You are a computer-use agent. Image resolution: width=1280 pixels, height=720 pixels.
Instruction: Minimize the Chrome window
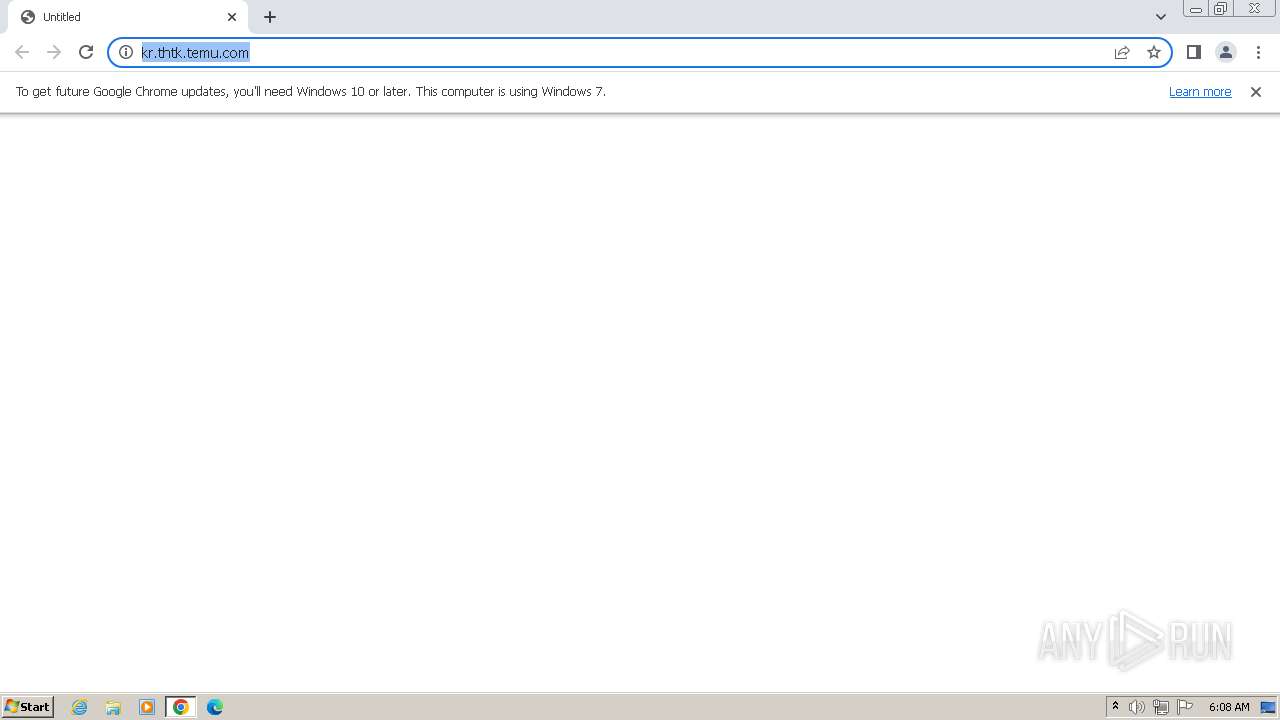1196,9
